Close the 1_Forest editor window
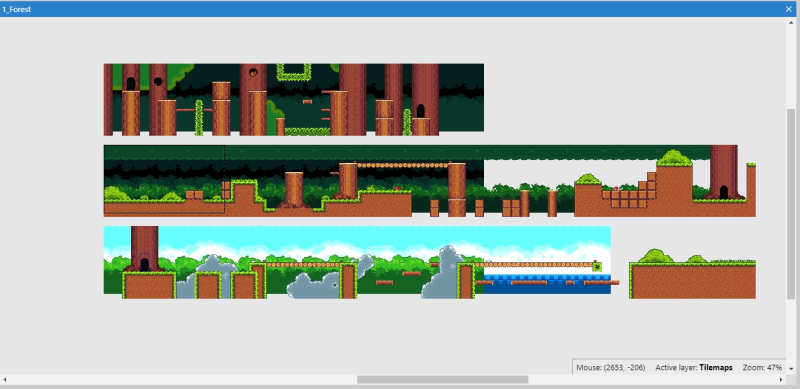This screenshot has height=389, width=800. pyautogui.click(x=789, y=9)
